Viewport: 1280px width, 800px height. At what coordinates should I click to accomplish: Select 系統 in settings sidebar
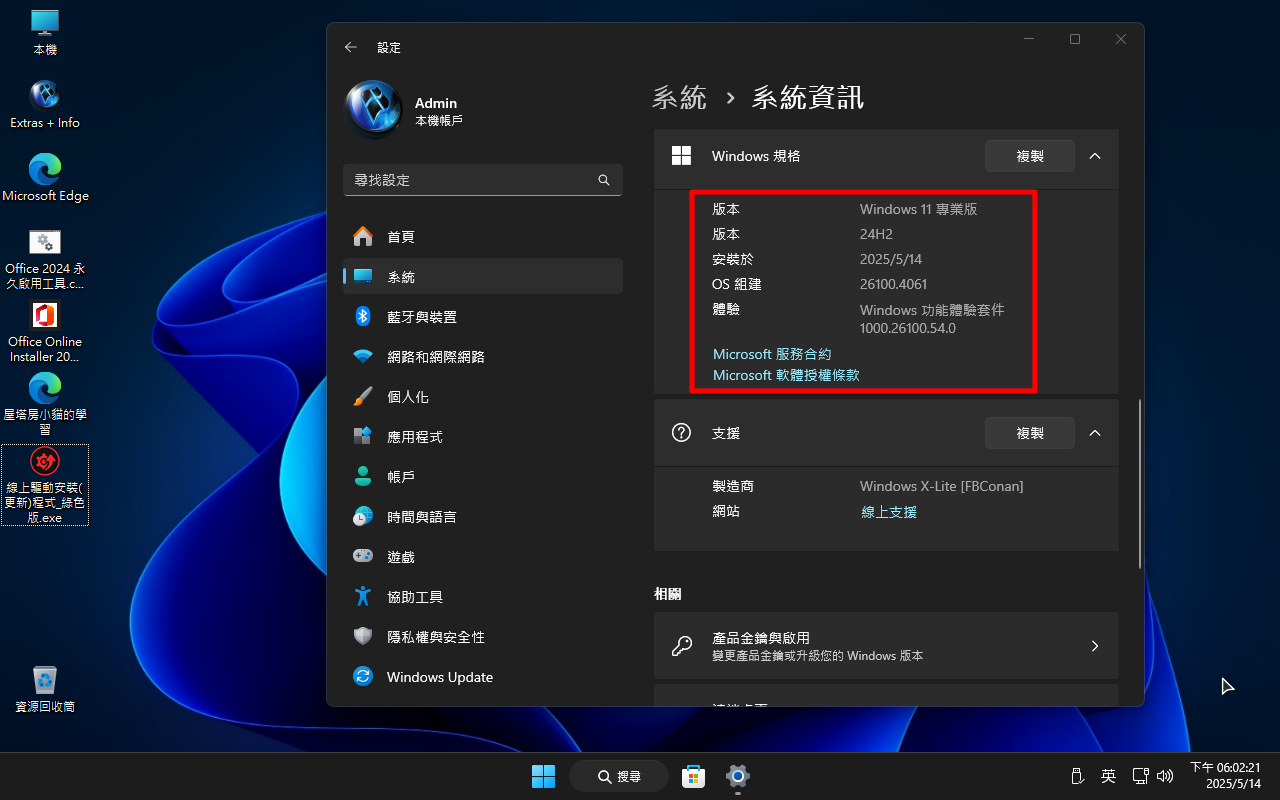[482, 277]
